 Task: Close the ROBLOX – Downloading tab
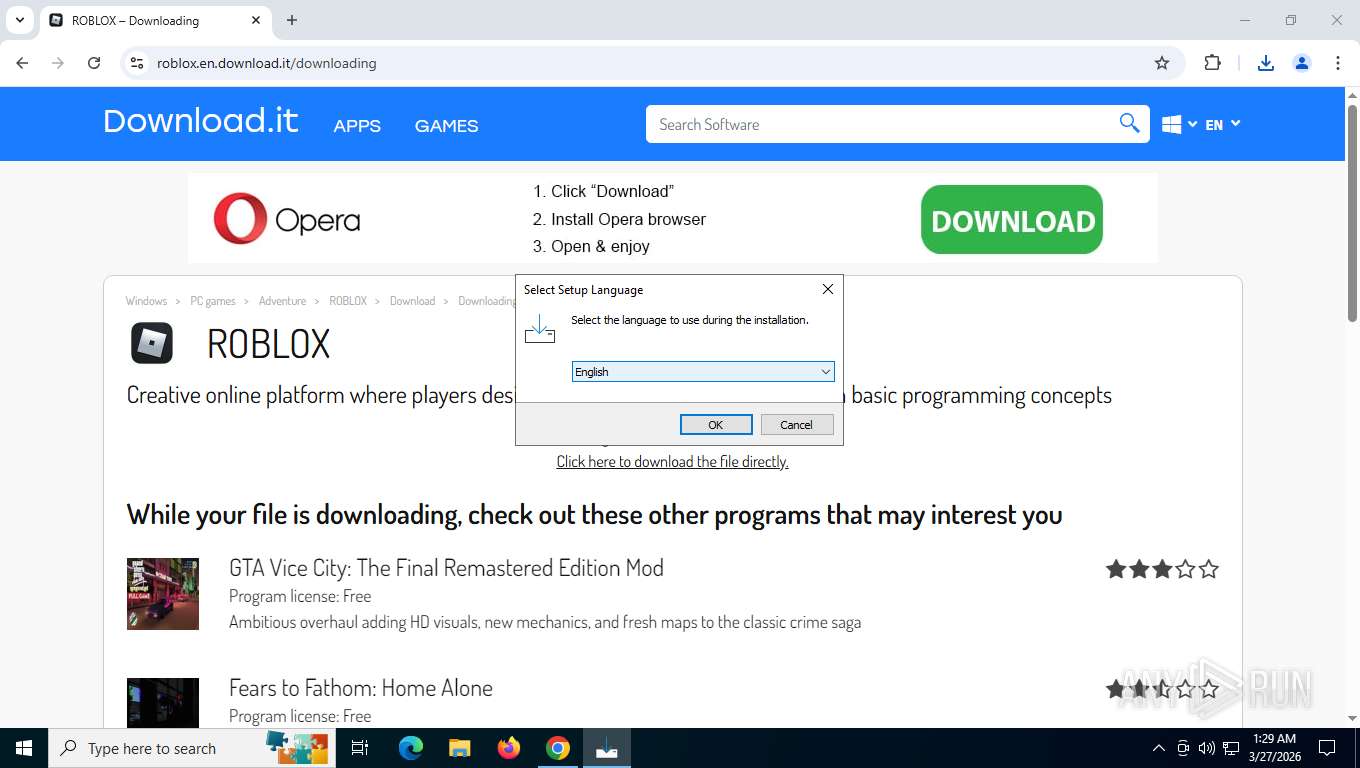coord(256,20)
